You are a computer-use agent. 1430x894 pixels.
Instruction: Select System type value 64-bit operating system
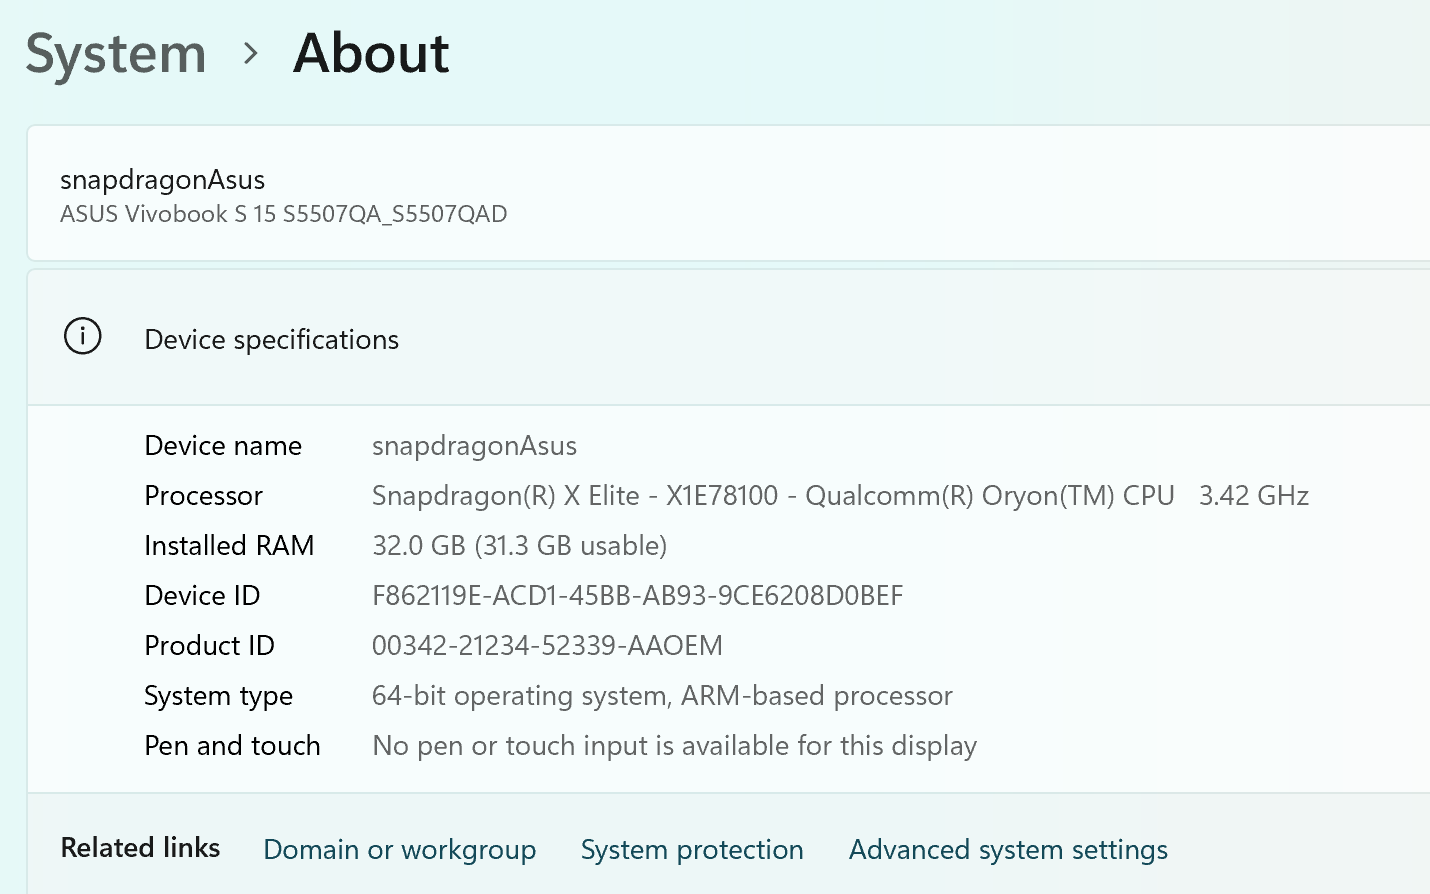tap(662, 696)
